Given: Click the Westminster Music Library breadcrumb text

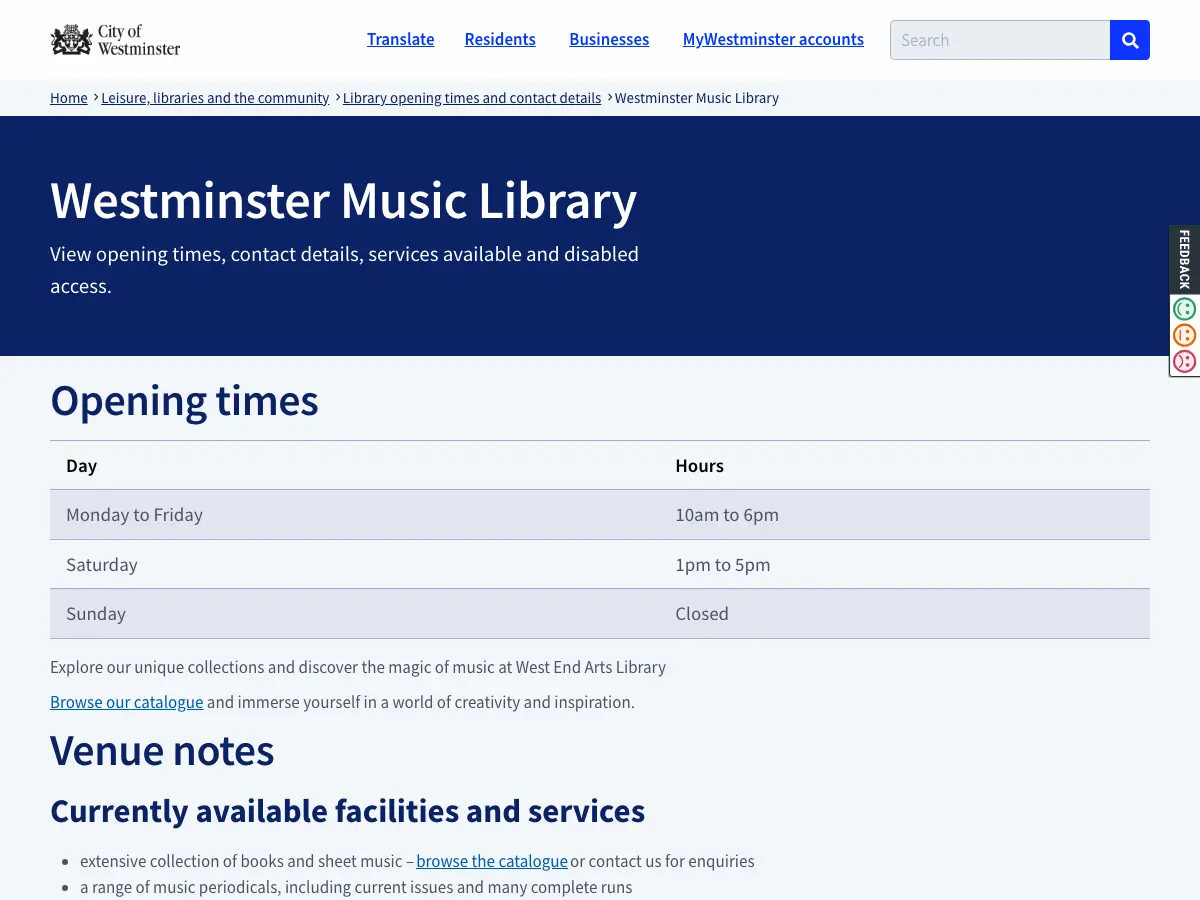Looking at the screenshot, I should (697, 98).
